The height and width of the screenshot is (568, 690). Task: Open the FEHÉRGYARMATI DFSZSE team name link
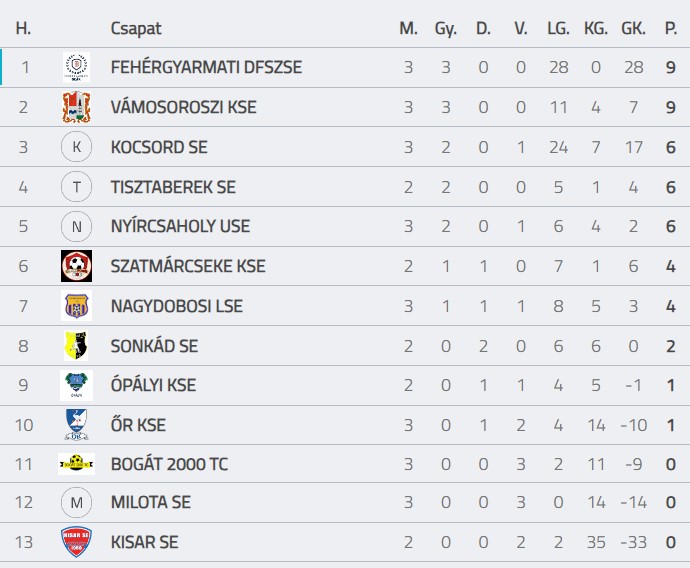coord(206,67)
